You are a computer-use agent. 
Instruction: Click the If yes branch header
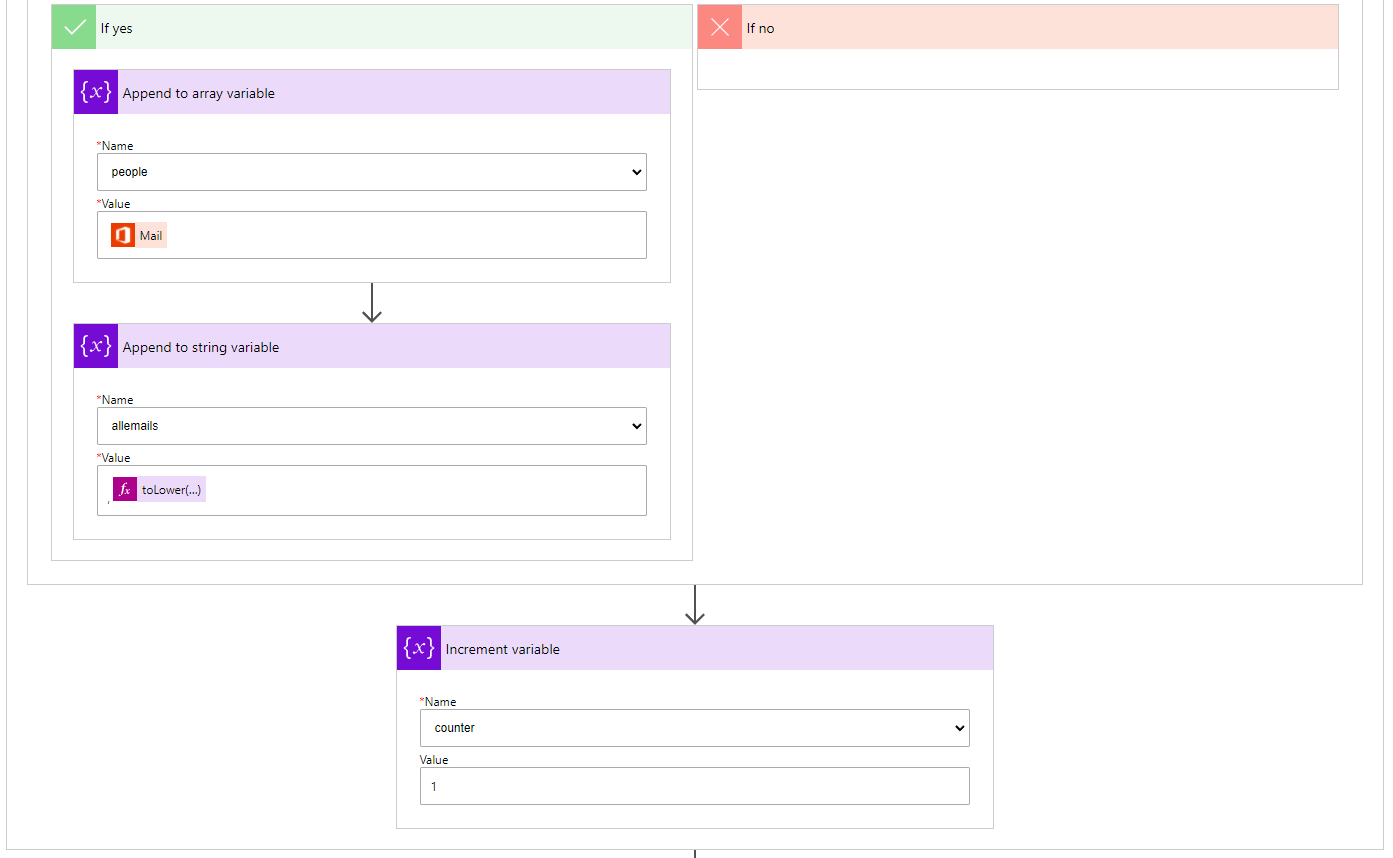pyautogui.click(x=390, y=28)
